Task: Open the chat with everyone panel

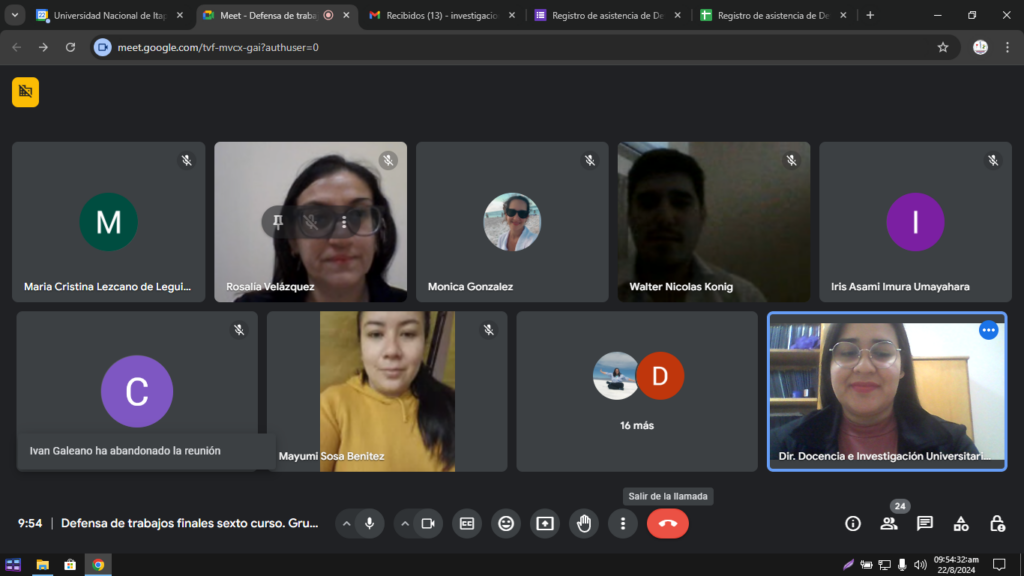Action: (x=925, y=523)
